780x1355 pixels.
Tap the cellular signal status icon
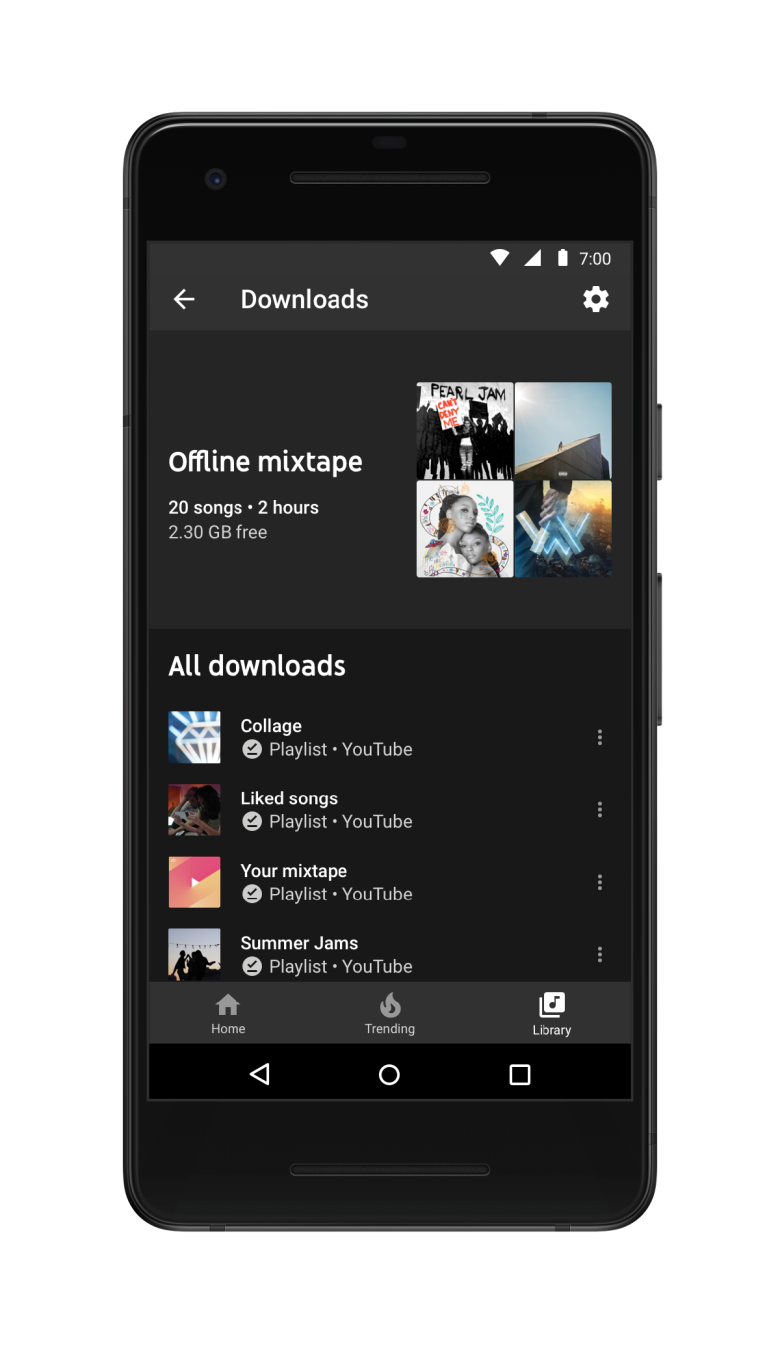(x=533, y=258)
